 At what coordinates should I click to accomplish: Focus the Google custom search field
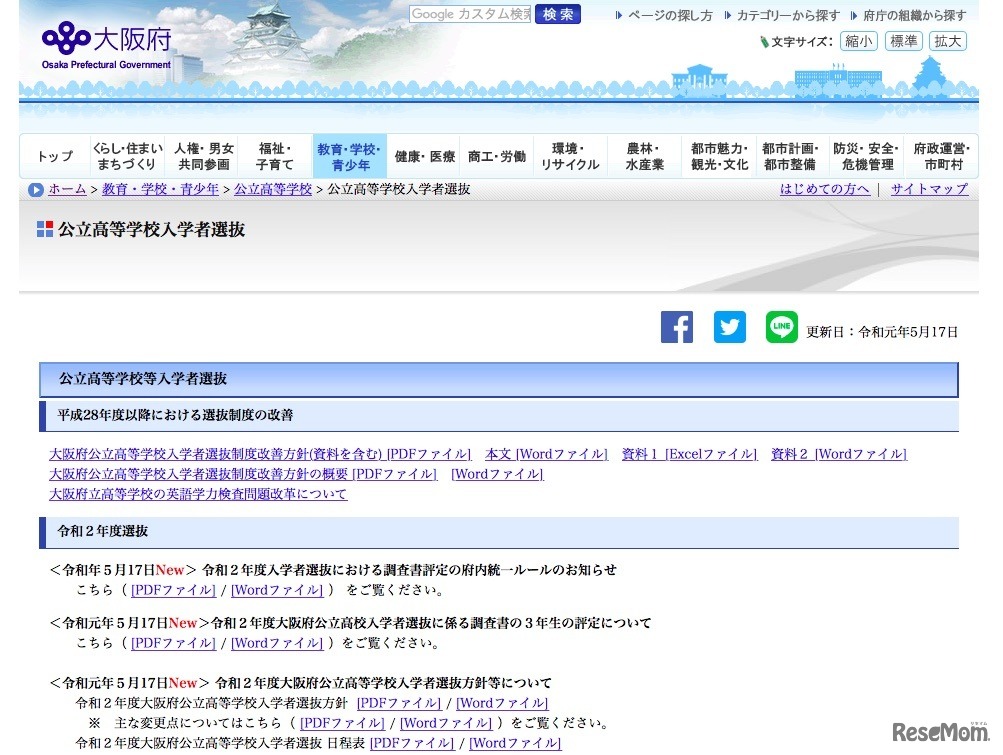coord(470,14)
